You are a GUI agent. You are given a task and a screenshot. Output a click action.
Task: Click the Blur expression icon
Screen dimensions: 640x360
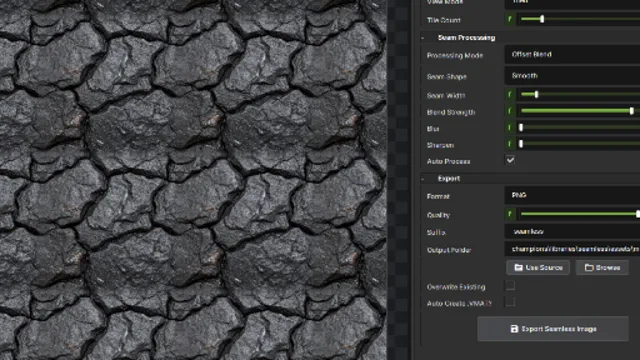click(x=510, y=128)
